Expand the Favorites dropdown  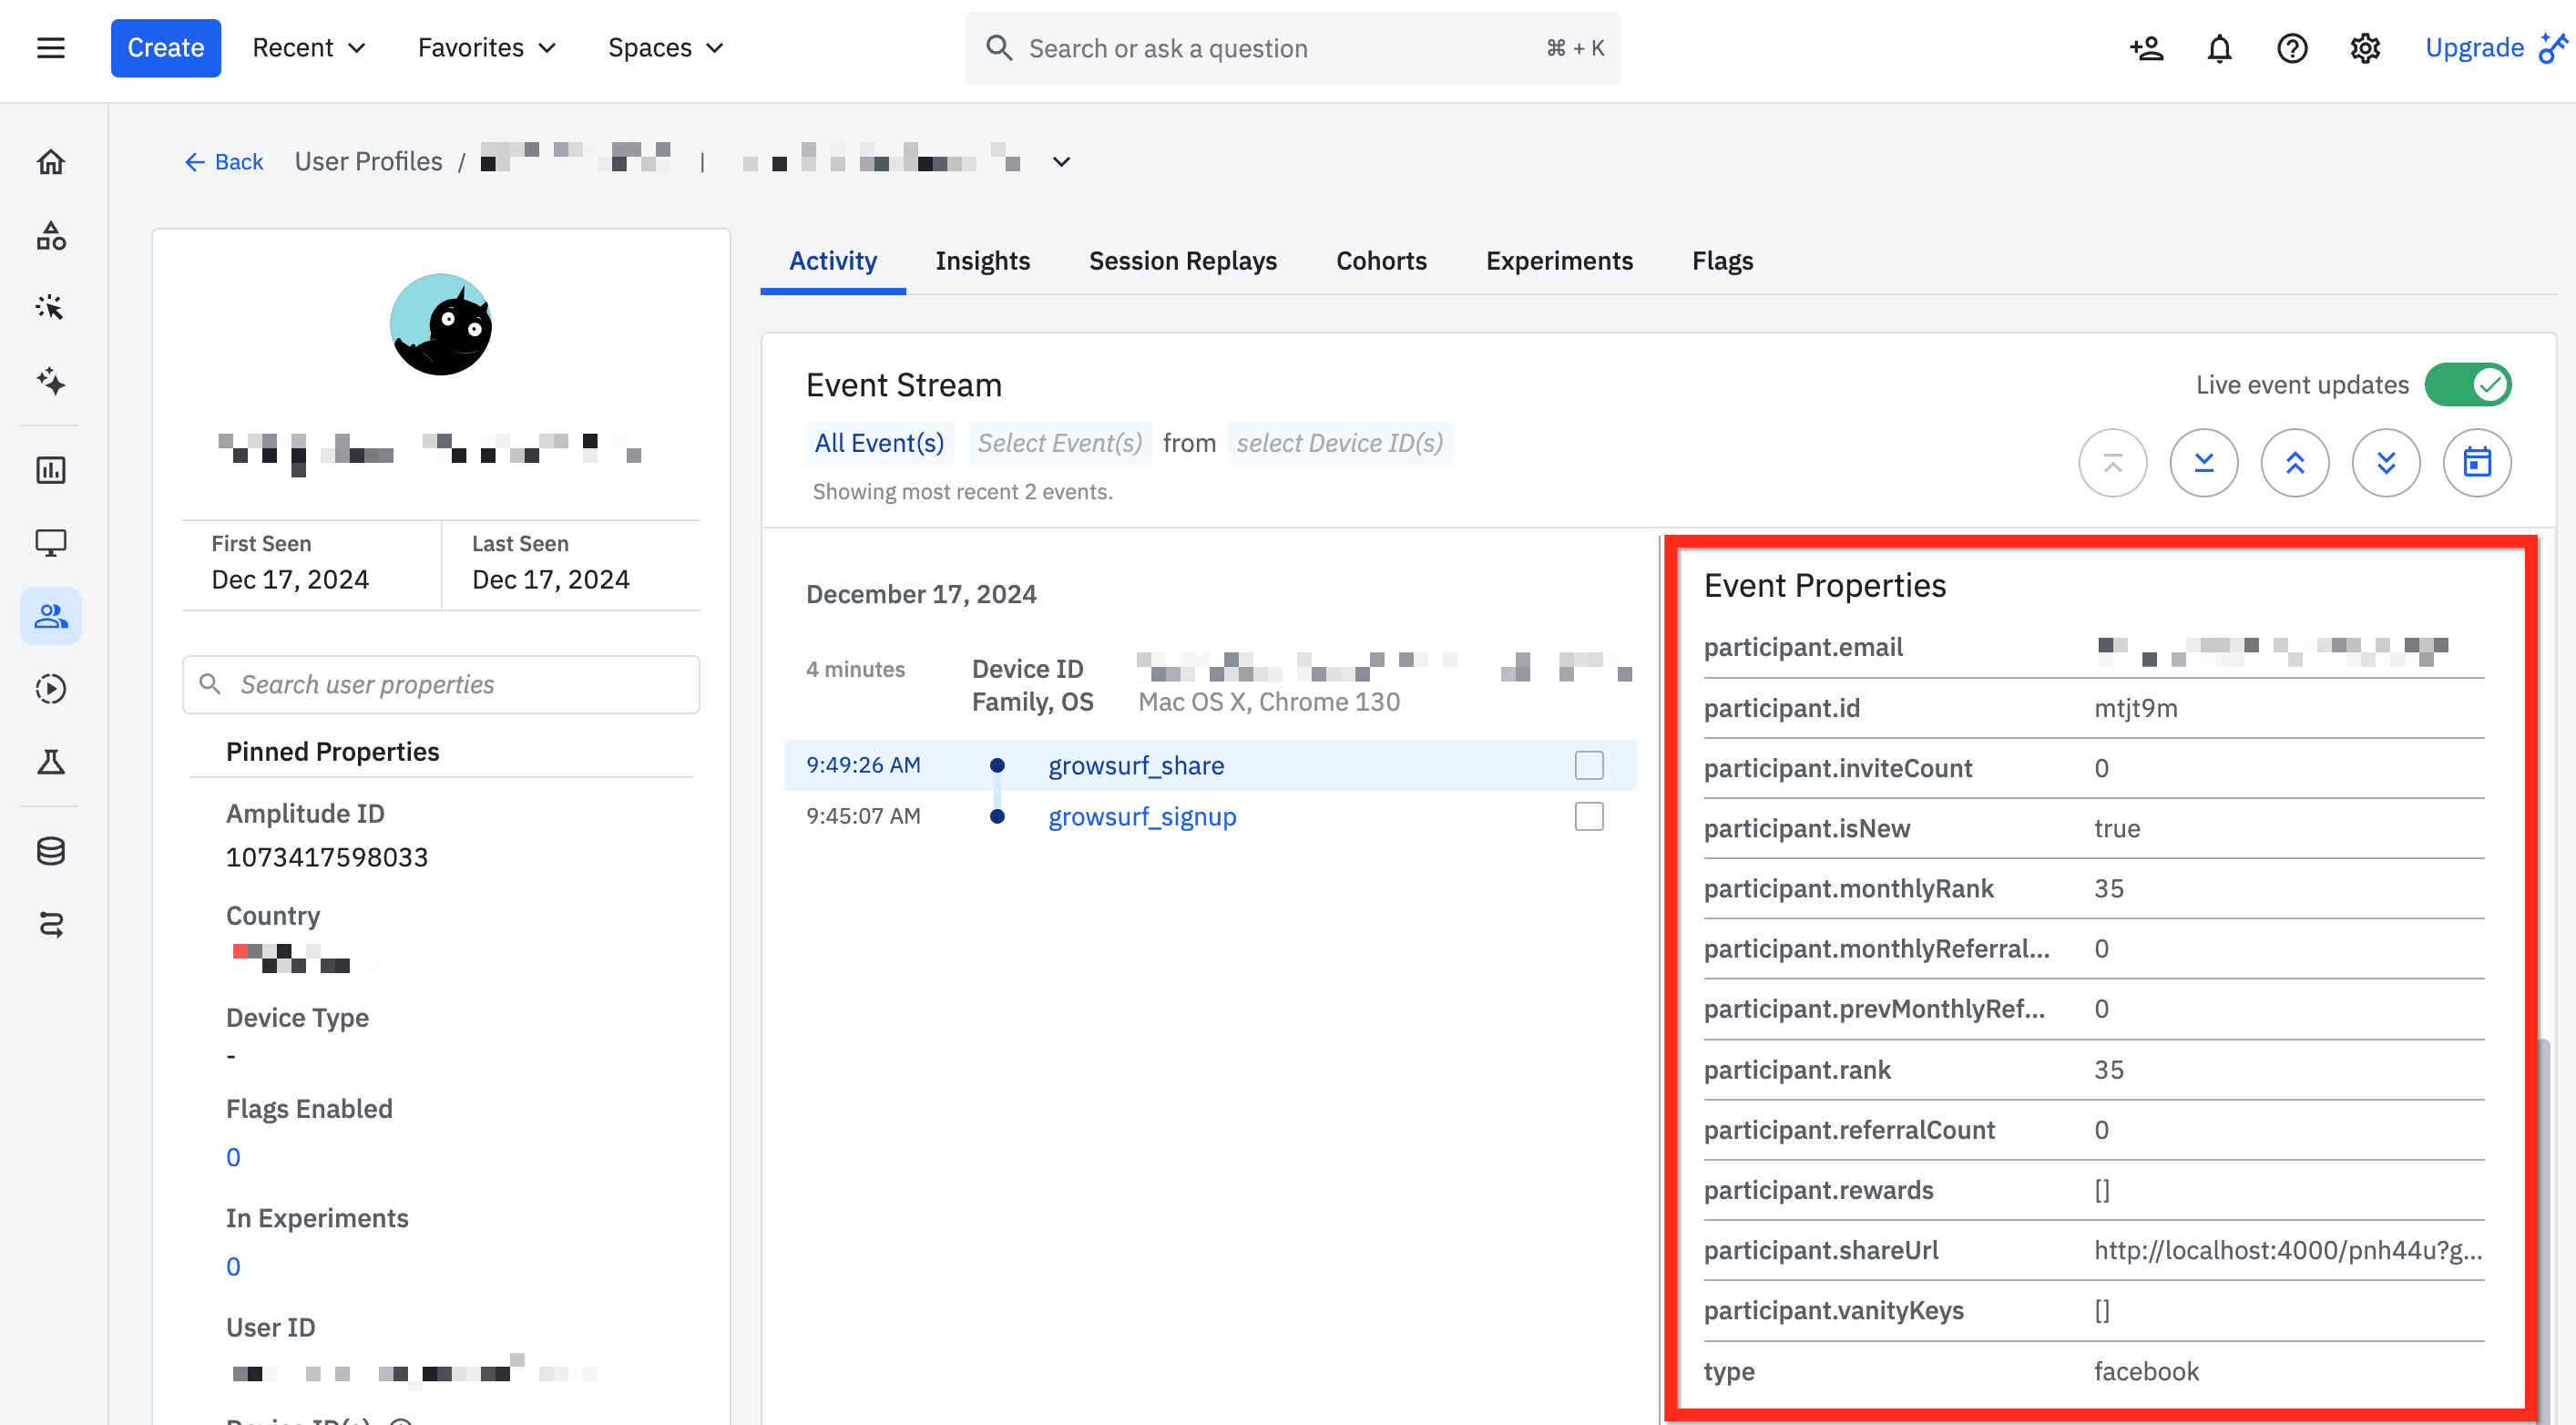coord(486,48)
